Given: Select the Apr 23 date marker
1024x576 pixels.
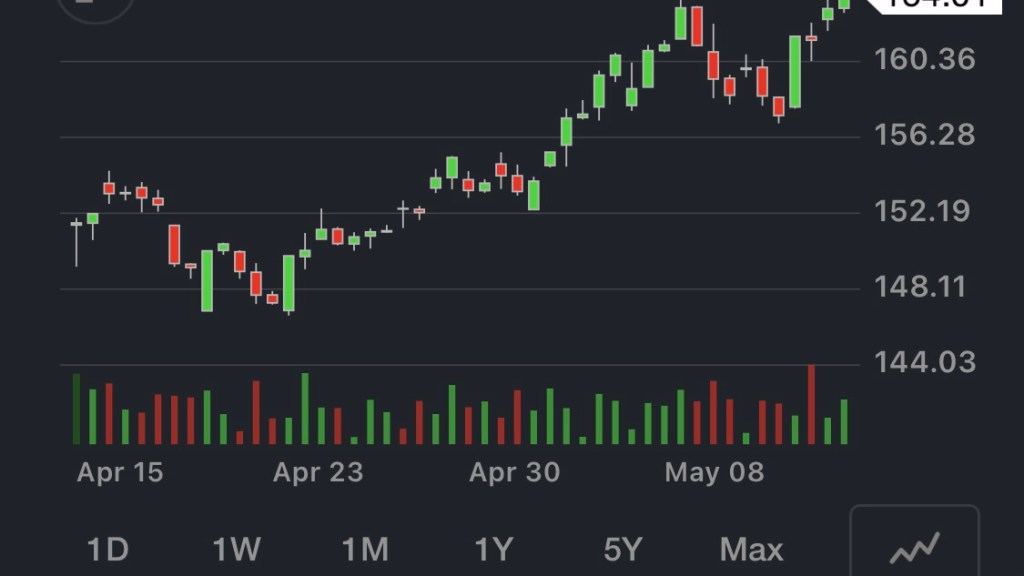Looking at the screenshot, I should [318, 472].
